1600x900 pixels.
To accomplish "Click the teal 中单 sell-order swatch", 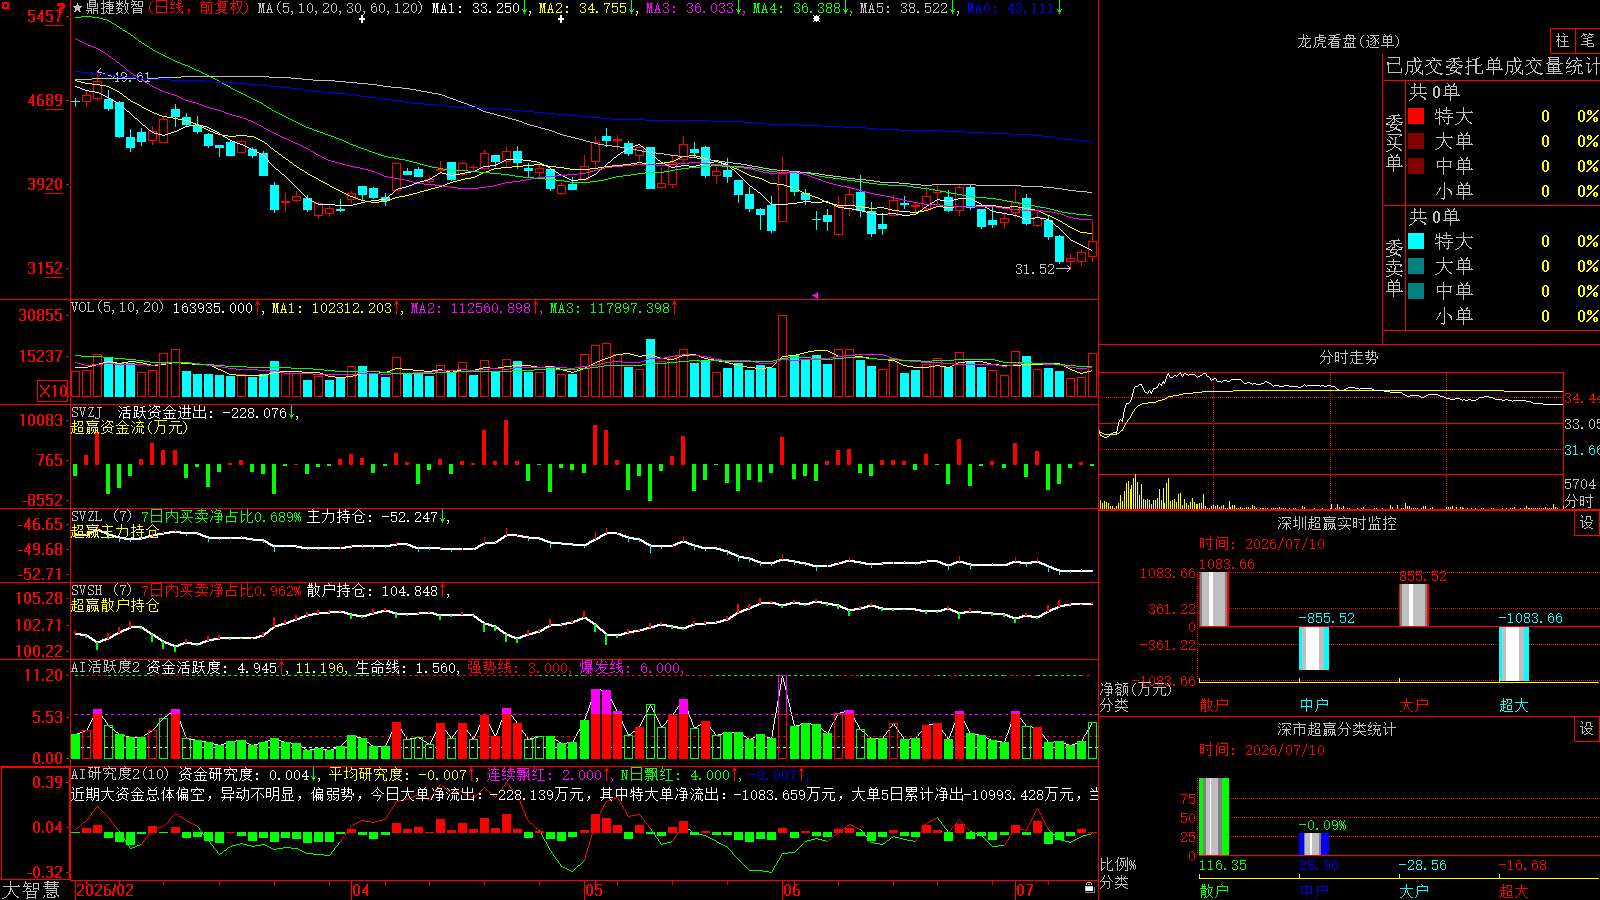I will [1416, 291].
